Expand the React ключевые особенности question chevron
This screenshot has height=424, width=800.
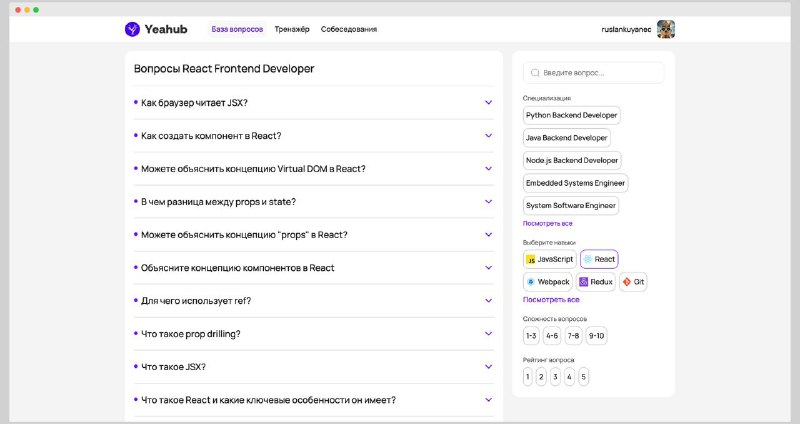tap(488, 400)
